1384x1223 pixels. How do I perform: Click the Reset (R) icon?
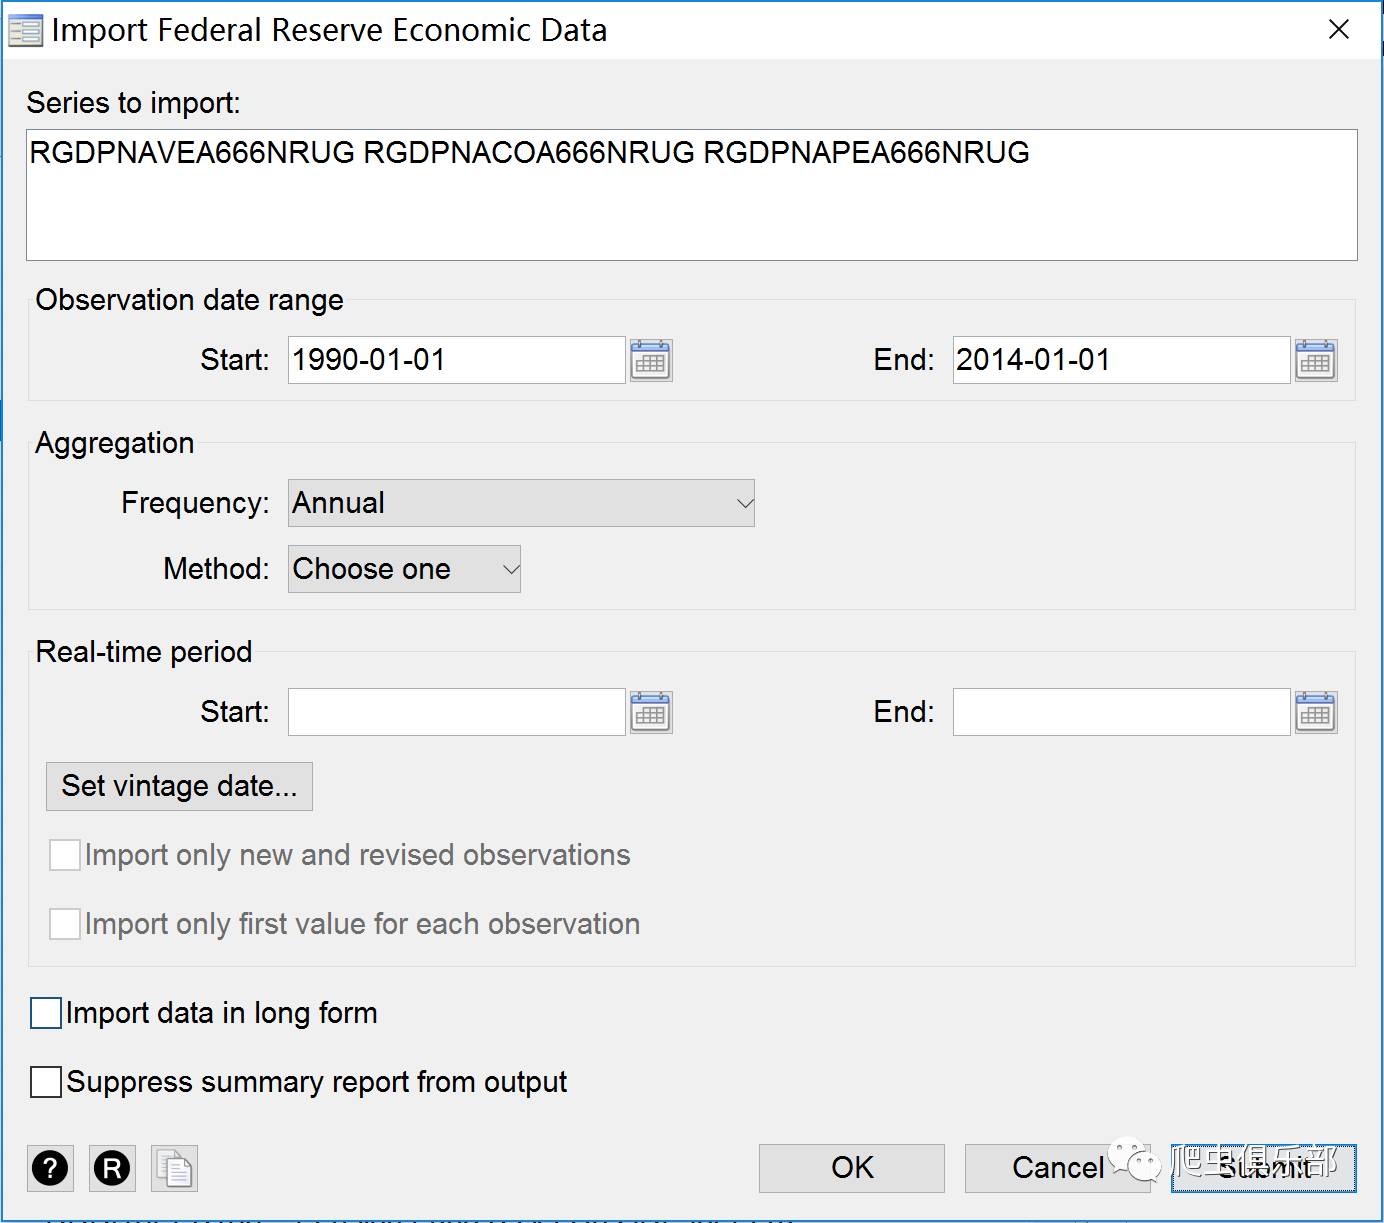pos(112,1167)
